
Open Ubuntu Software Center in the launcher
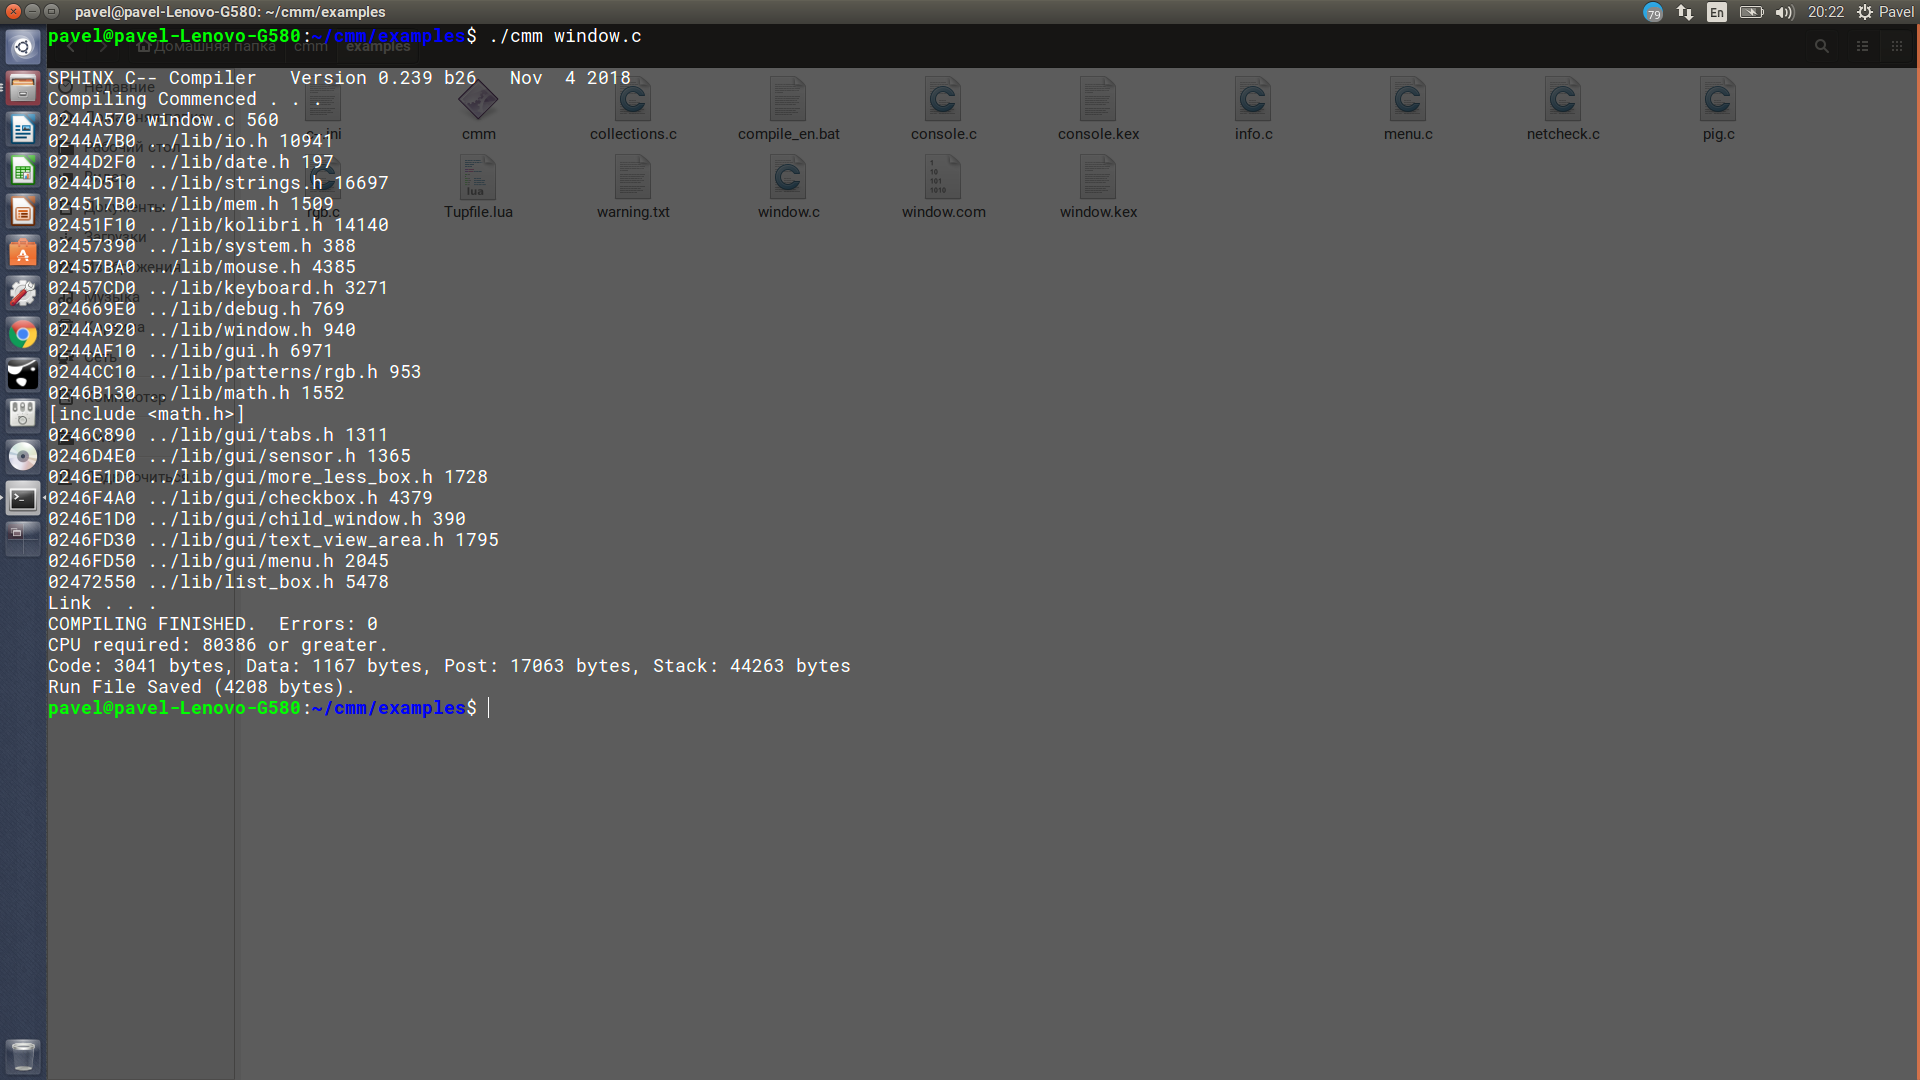[23, 252]
